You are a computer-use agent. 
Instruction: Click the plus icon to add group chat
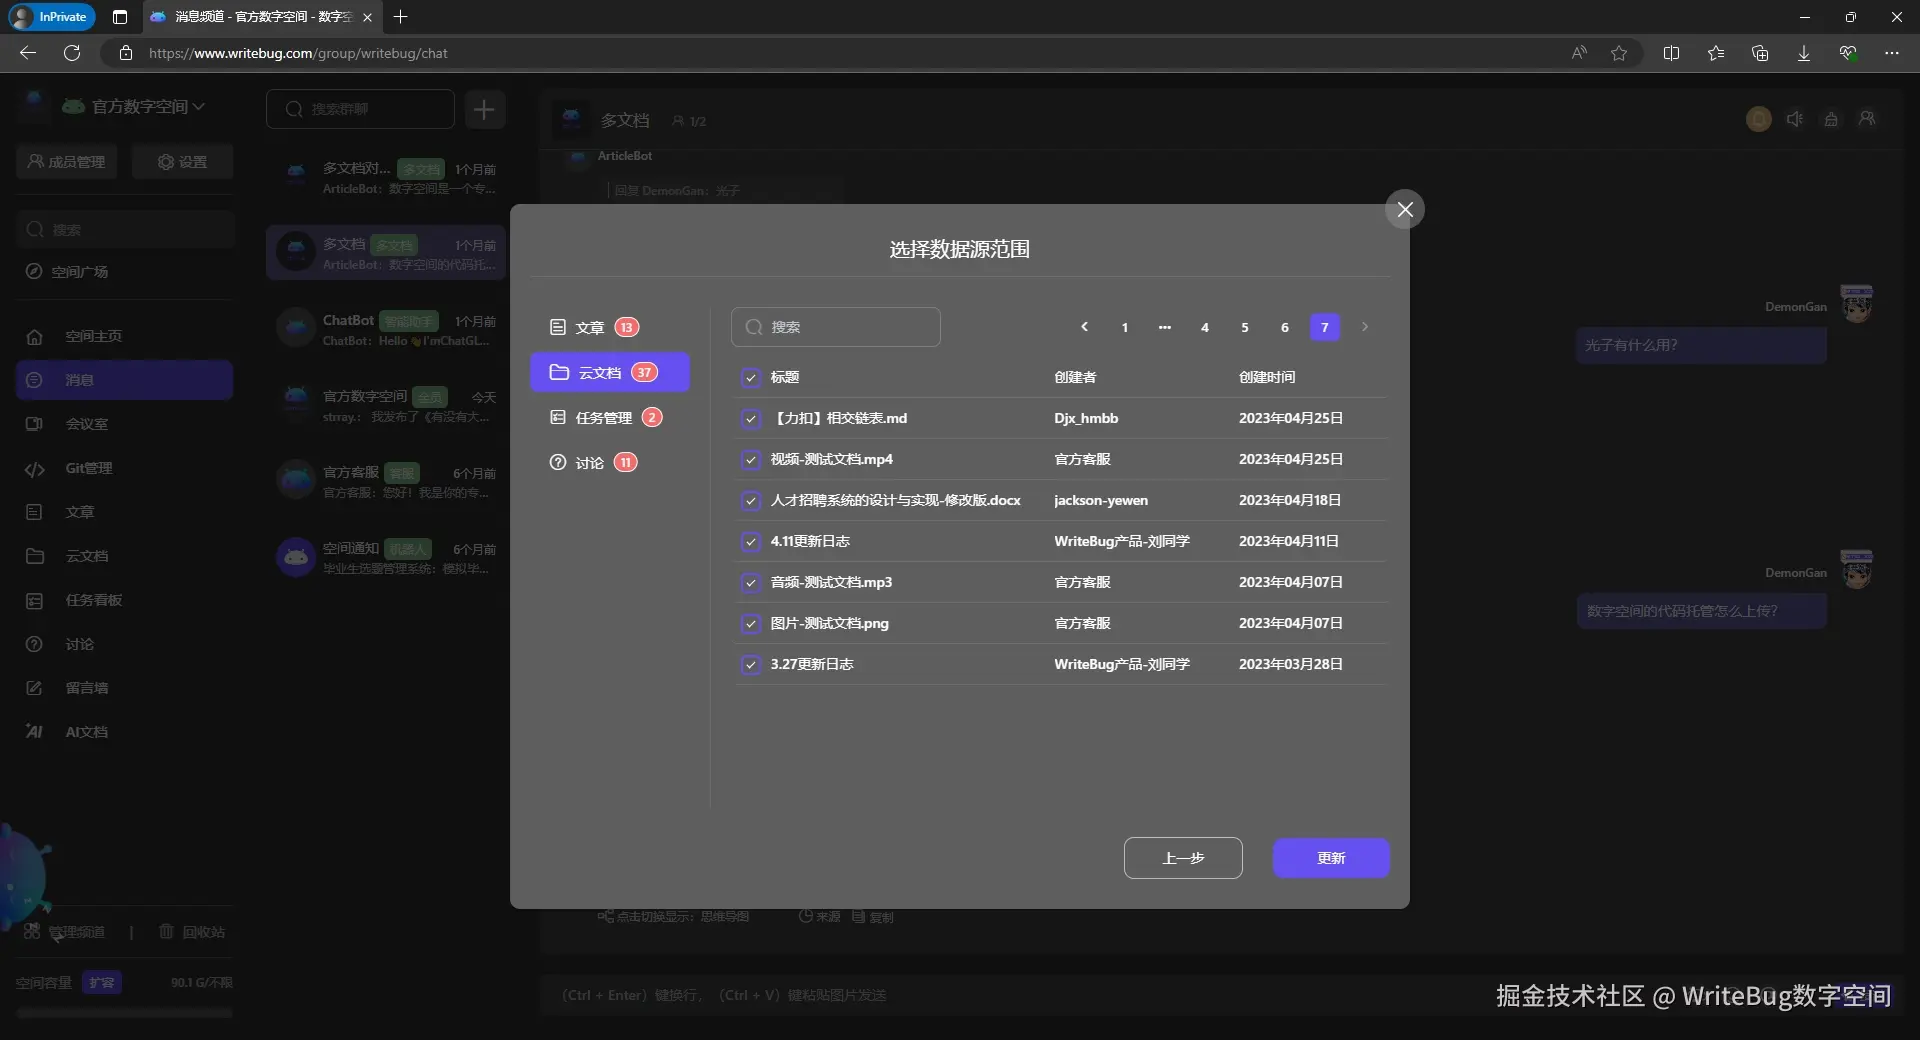[484, 109]
